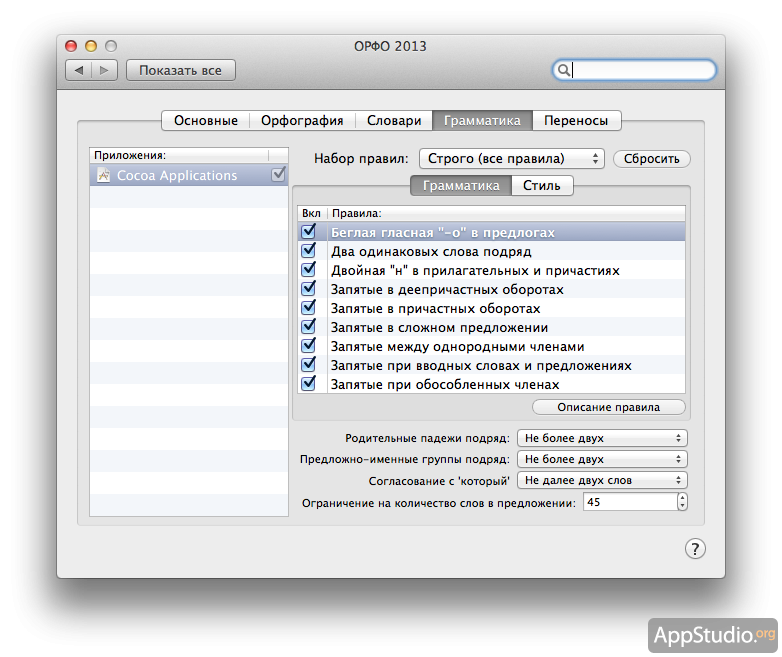Click the search magnifier icon

pos(563,70)
